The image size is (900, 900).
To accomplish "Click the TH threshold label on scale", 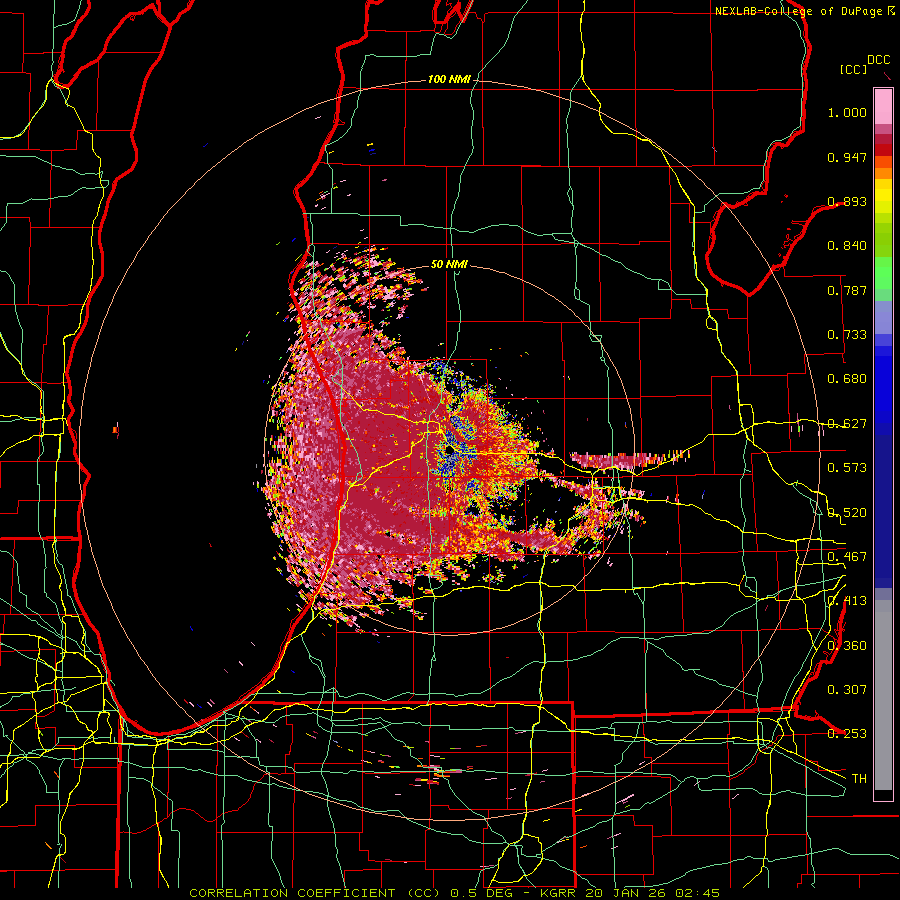I will click(x=859, y=779).
